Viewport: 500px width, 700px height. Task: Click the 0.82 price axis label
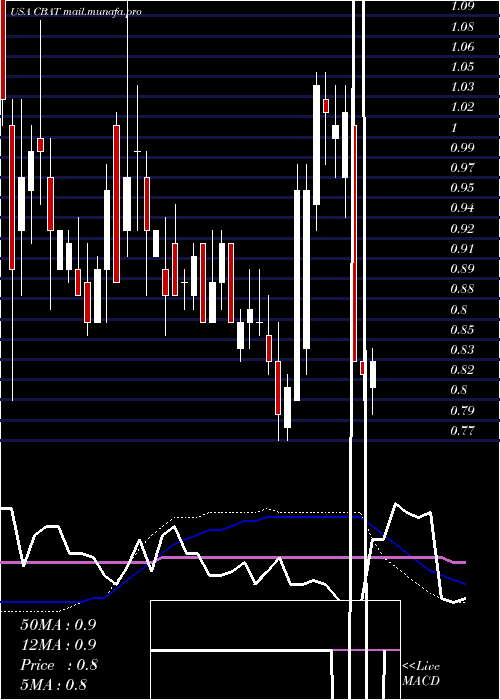tap(462, 370)
